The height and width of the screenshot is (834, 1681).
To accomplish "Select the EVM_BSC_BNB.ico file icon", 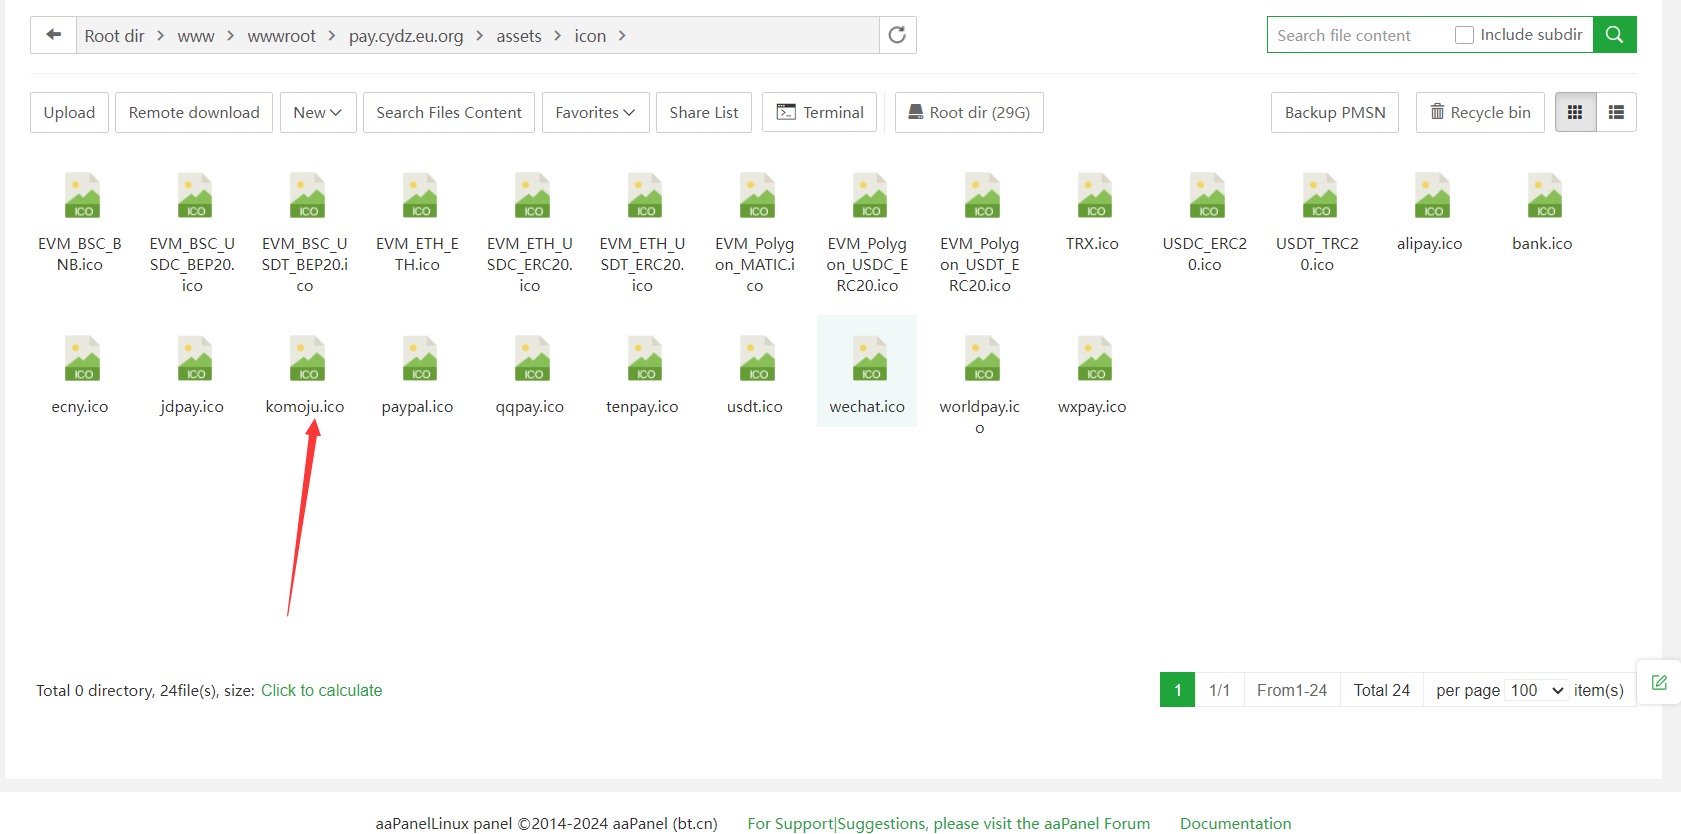I will [81, 196].
